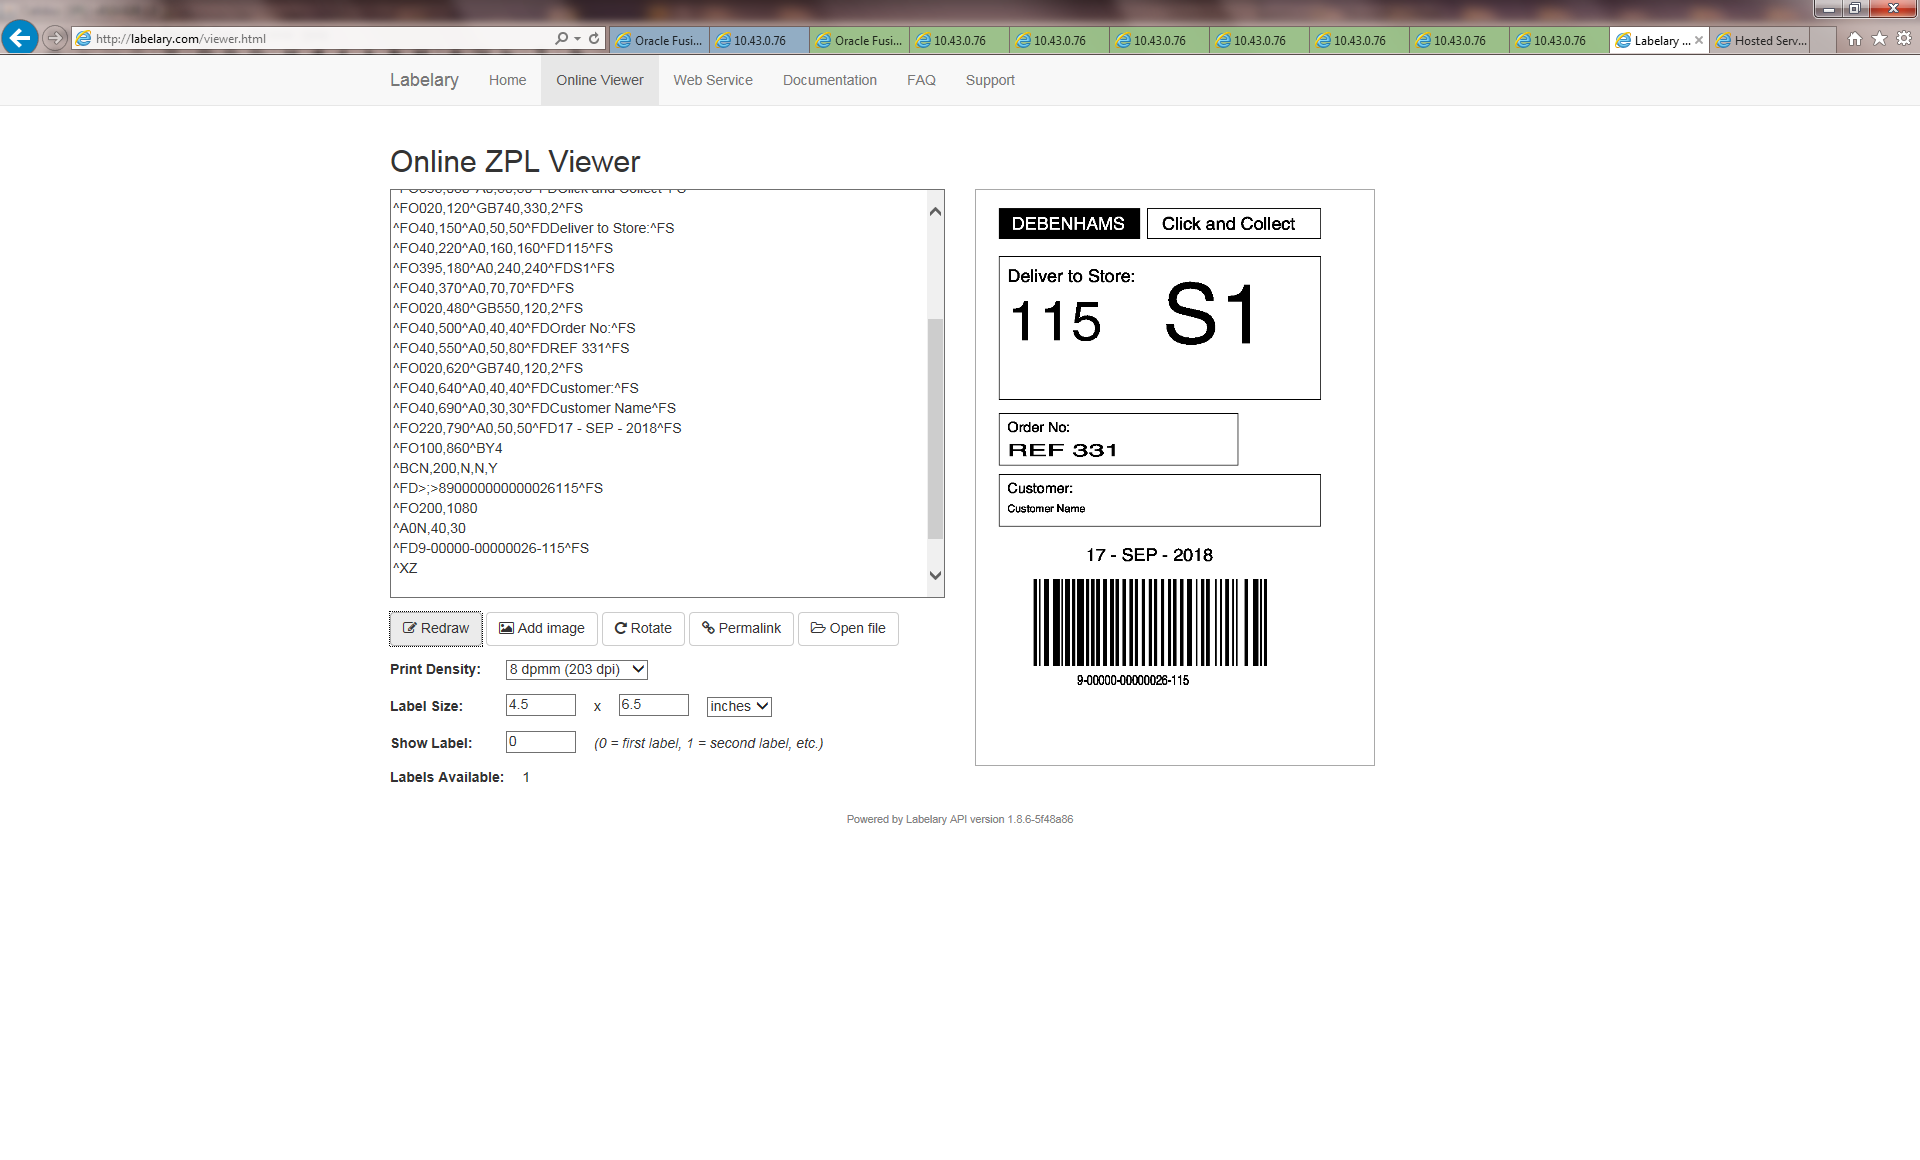Click the refresh icon in address bar
This screenshot has width=1920, height=1160.
[594, 38]
